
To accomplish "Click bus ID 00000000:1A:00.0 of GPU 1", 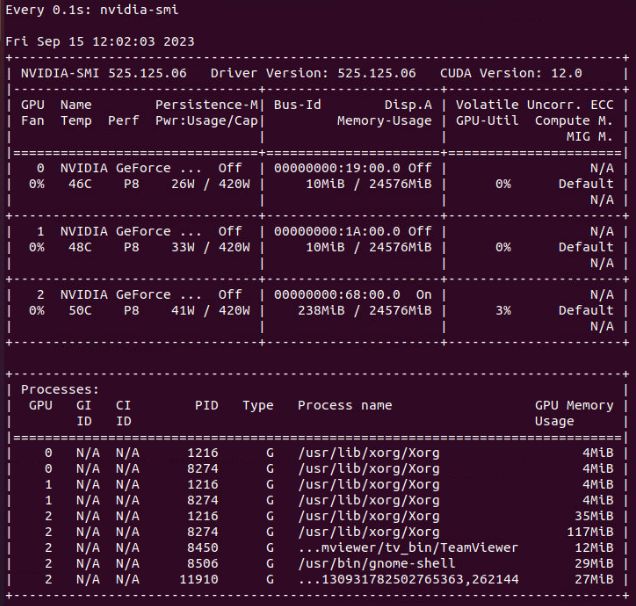I will [x=337, y=231].
